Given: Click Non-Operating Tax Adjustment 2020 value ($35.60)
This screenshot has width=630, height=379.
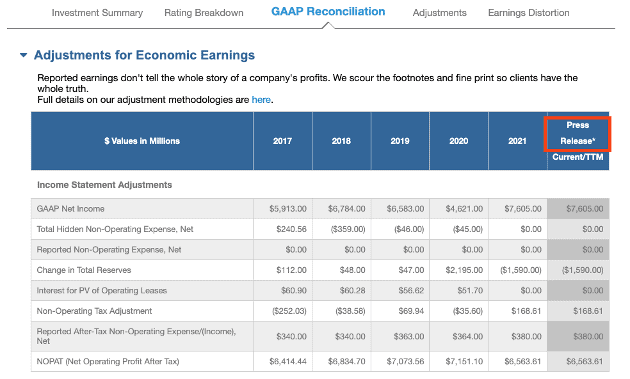Looking at the screenshot, I should (467, 311).
